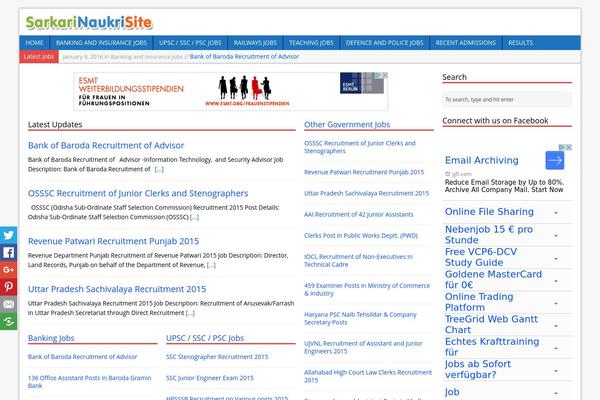Viewport: 600px width, 400px height.
Task: Open ad link Online File Sharing
Action: click(x=489, y=212)
